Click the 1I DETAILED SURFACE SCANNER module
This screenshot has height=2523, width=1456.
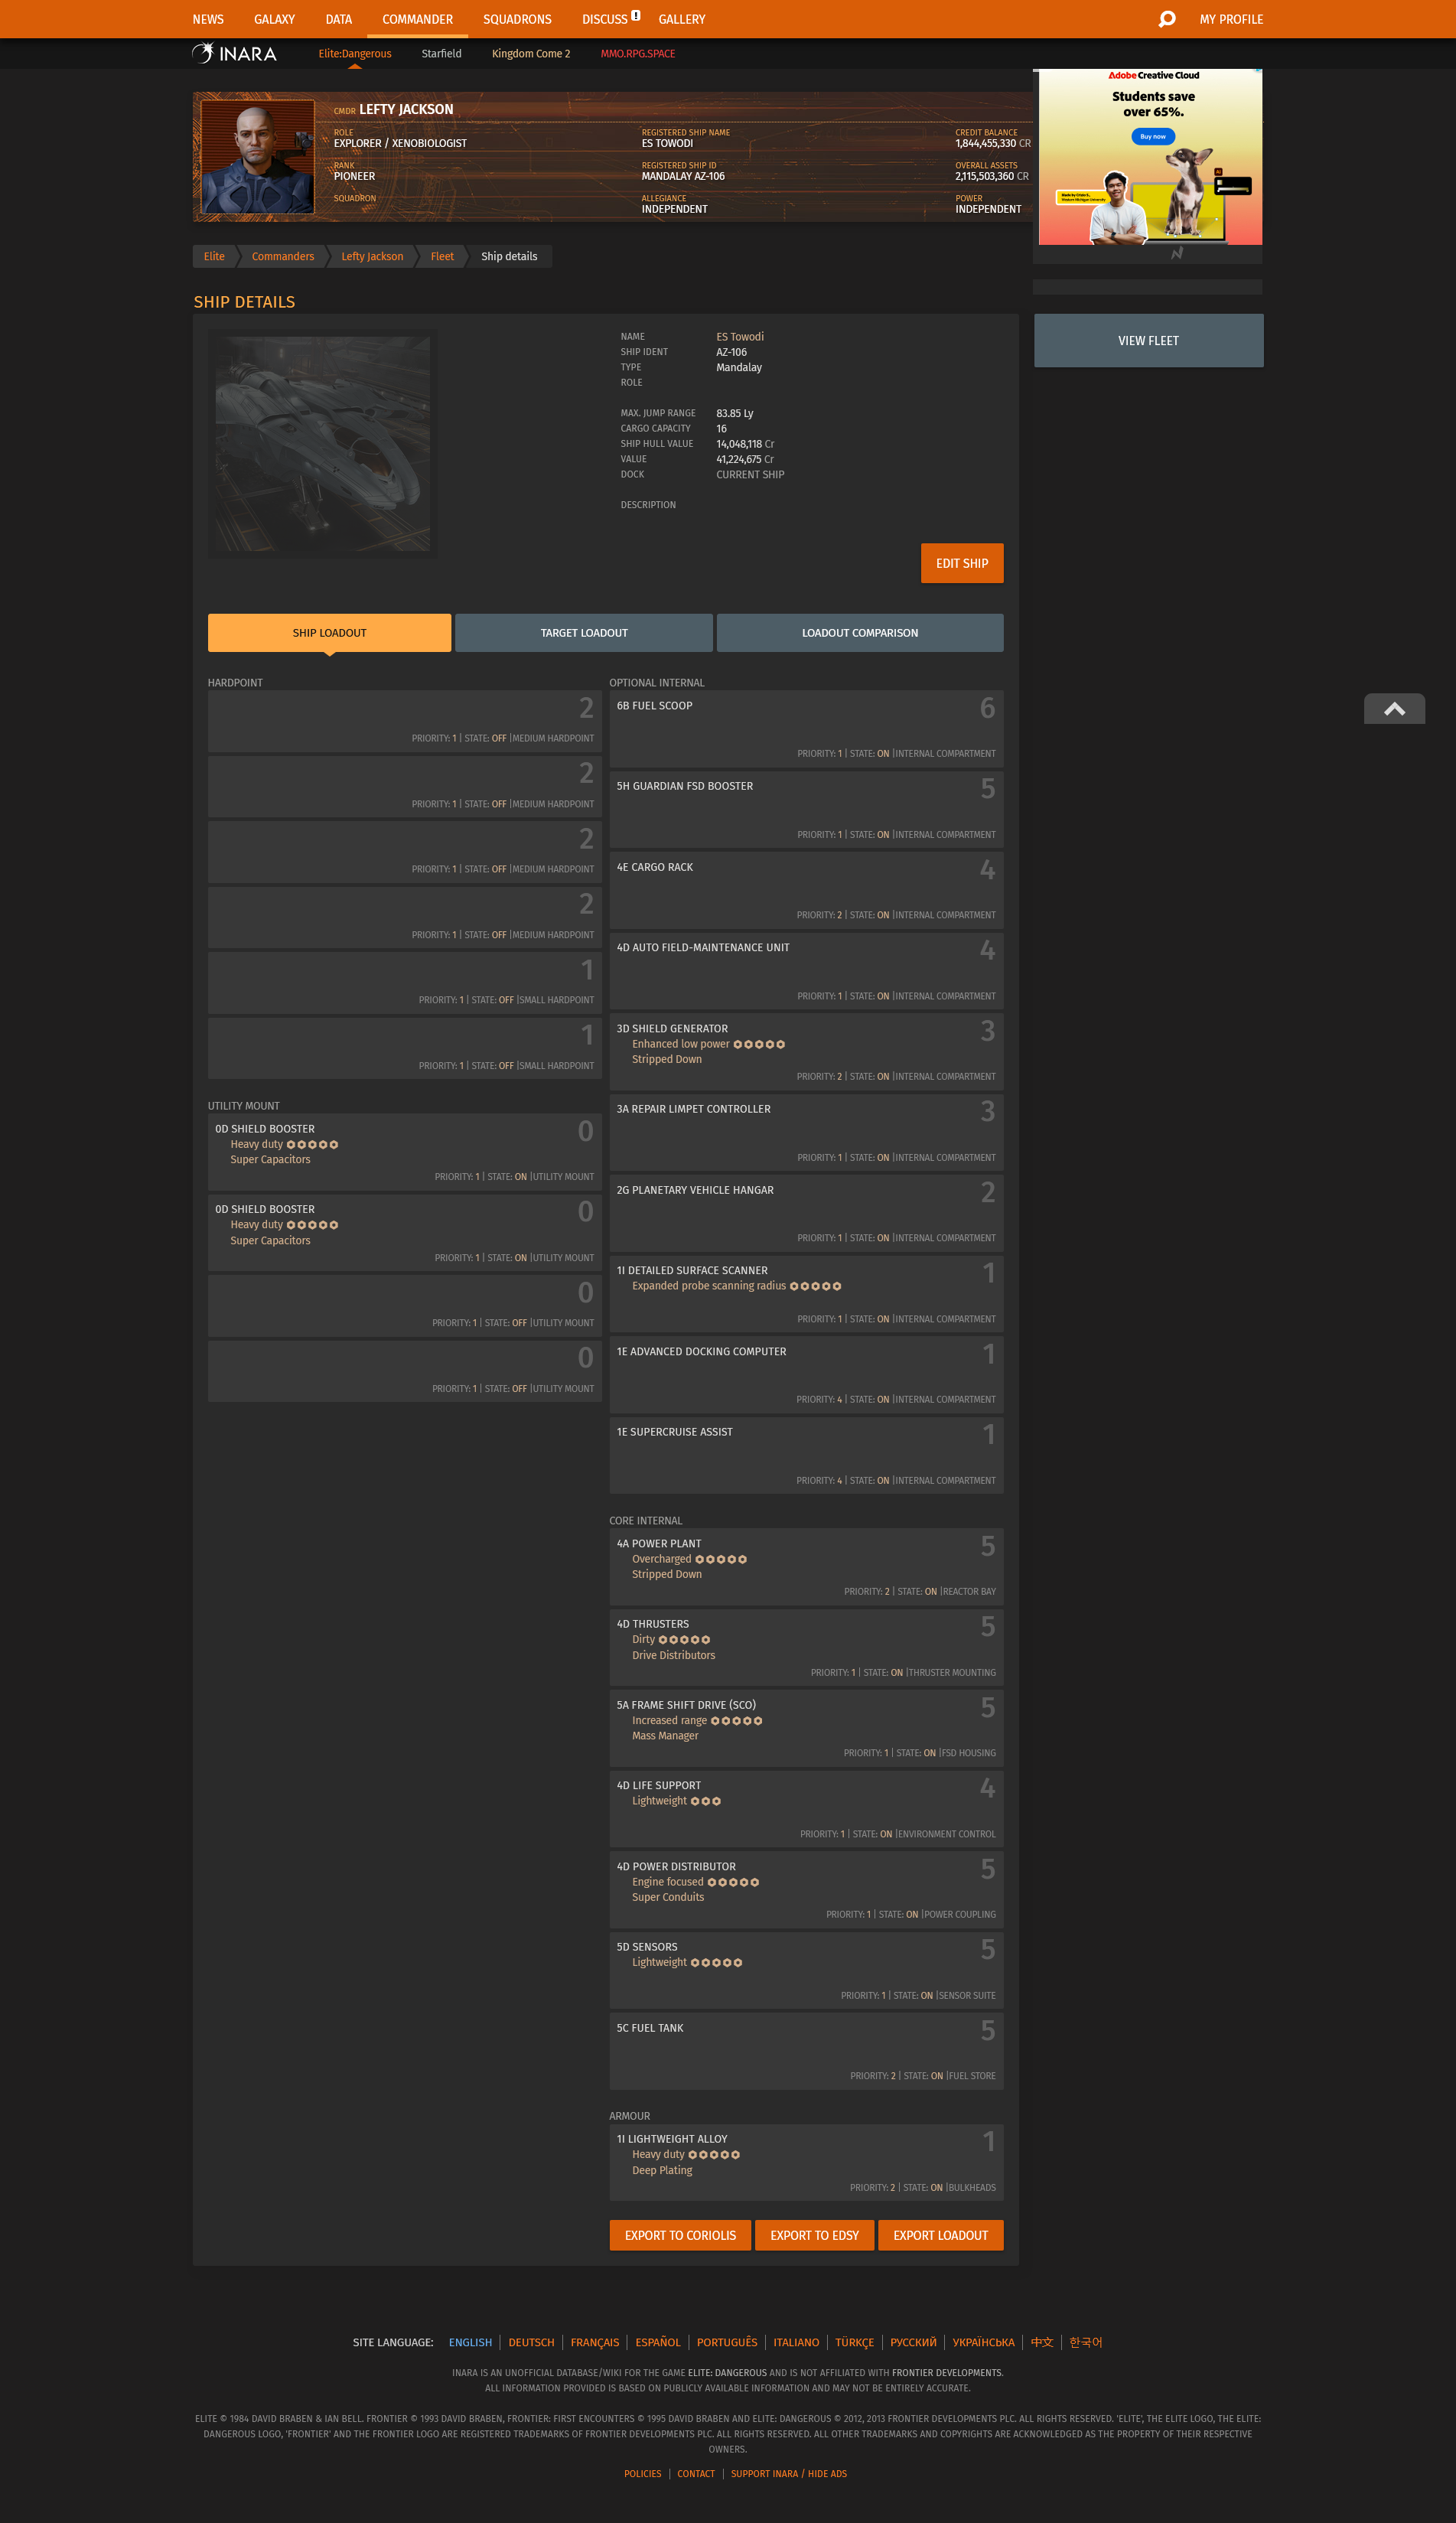tap(806, 1294)
